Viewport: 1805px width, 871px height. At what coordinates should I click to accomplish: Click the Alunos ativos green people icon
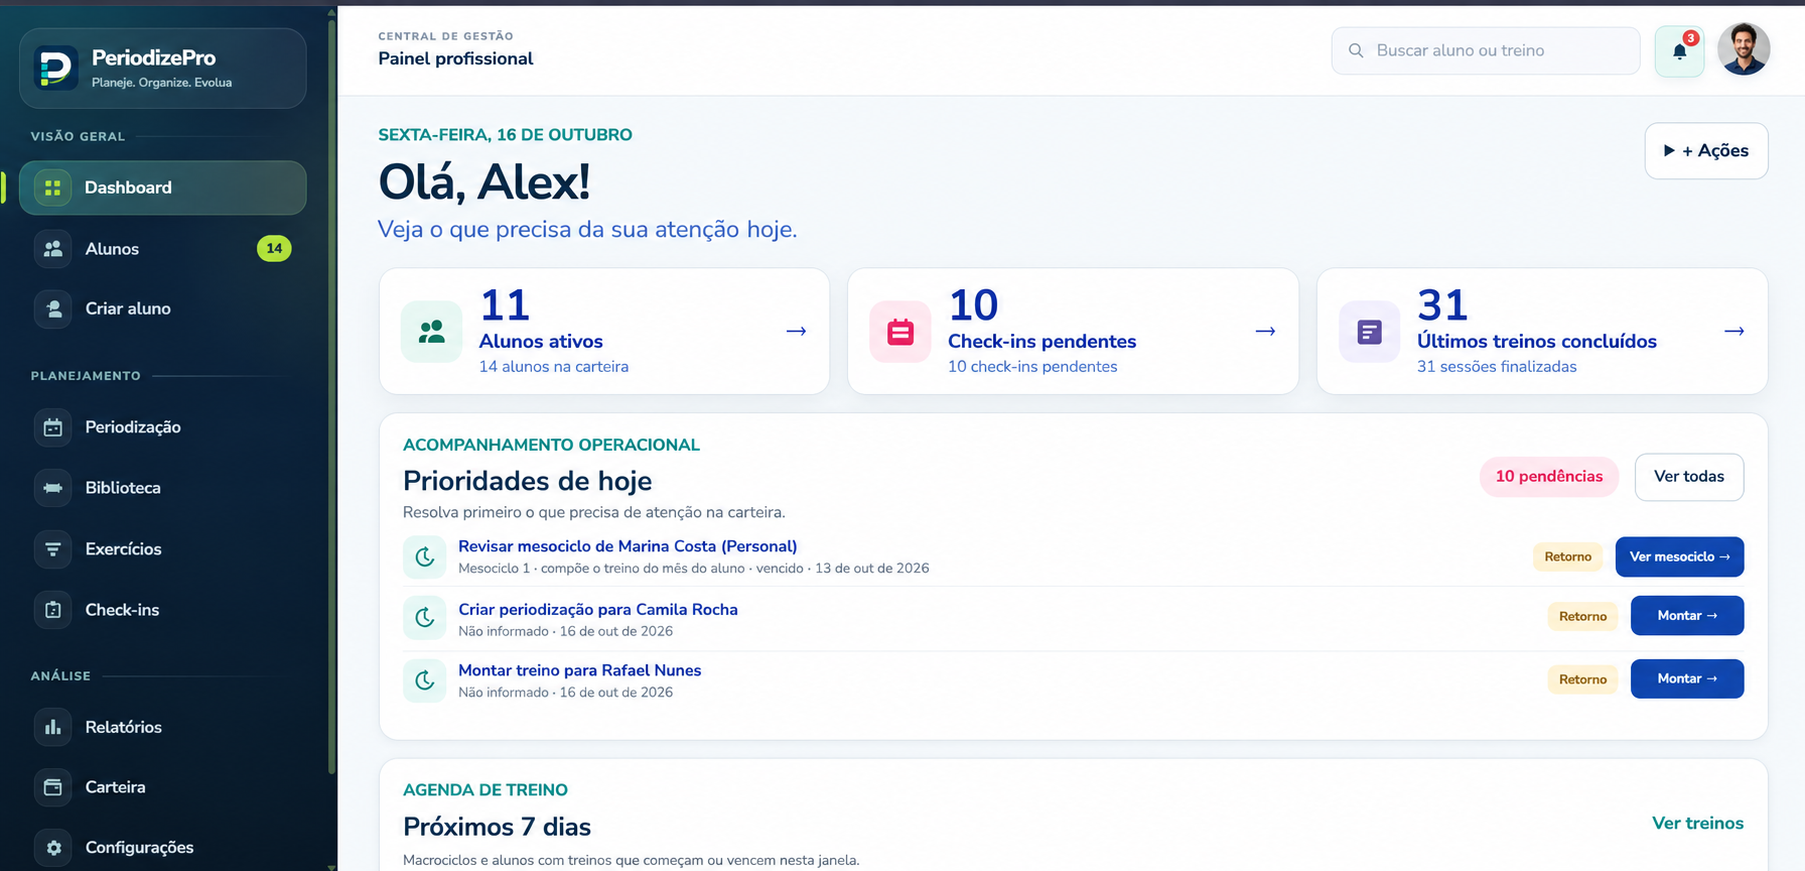click(x=432, y=332)
